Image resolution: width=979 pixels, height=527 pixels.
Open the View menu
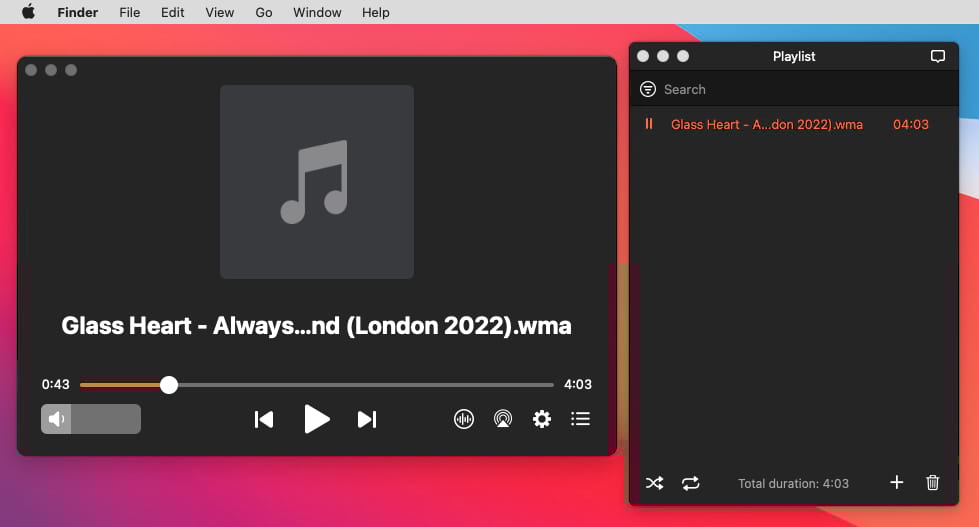pyautogui.click(x=220, y=12)
